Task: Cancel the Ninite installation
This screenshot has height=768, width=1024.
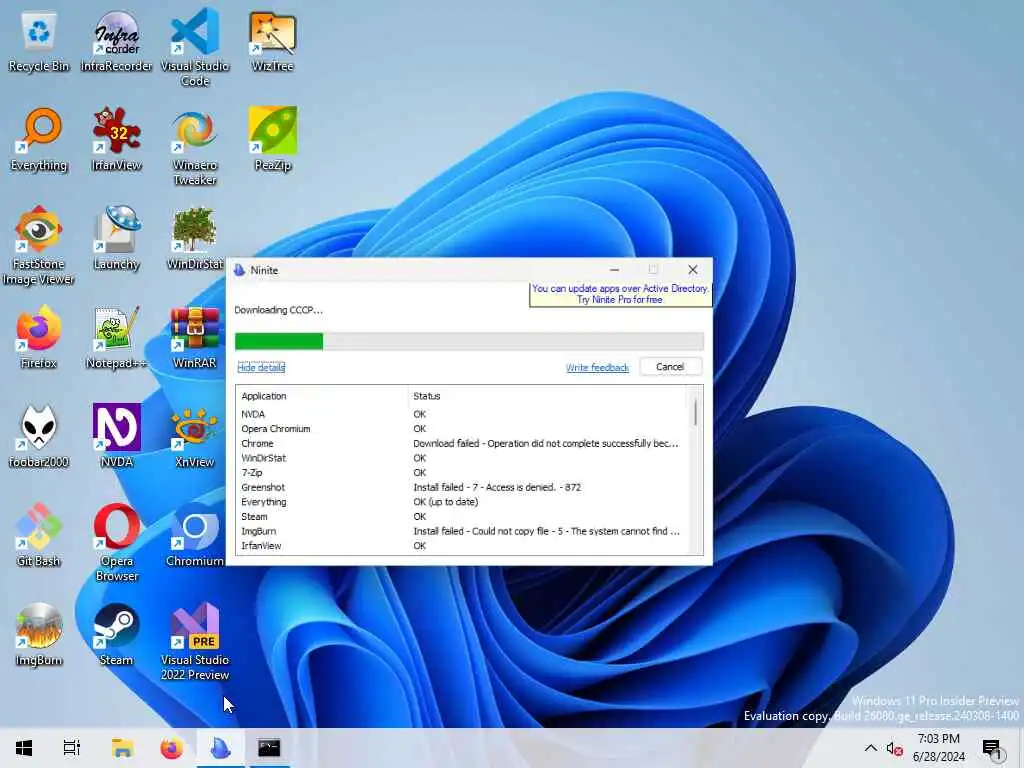Action: tap(670, 367)
